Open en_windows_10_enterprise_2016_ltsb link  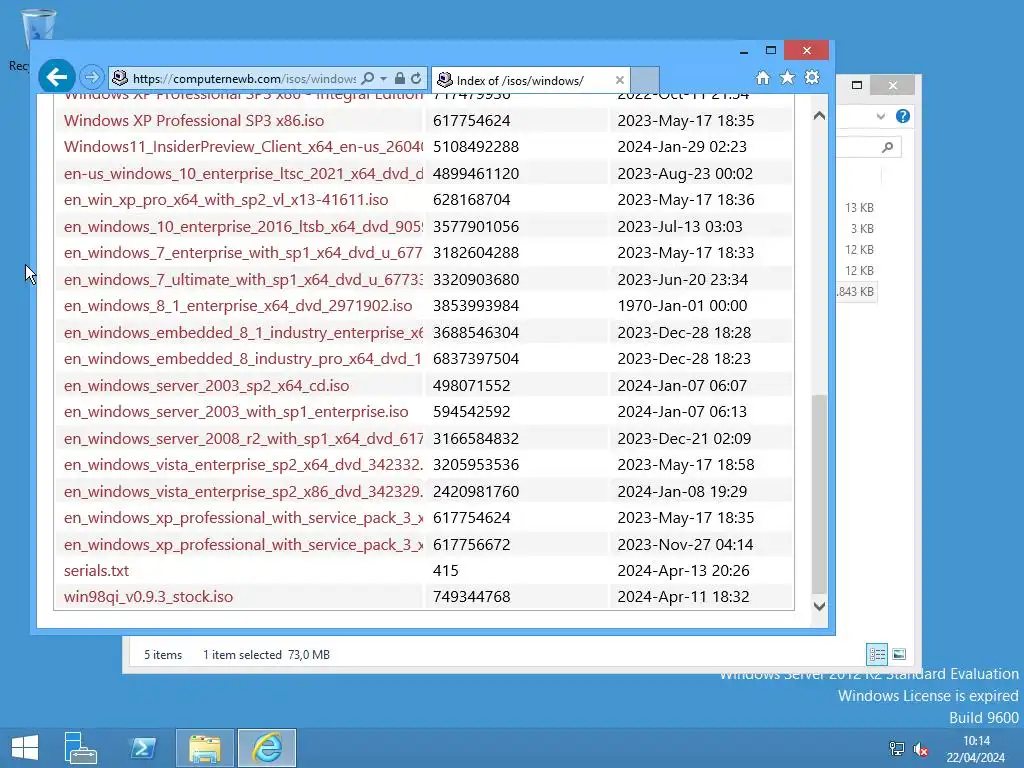pyautogui.click(x=243, y=226)
